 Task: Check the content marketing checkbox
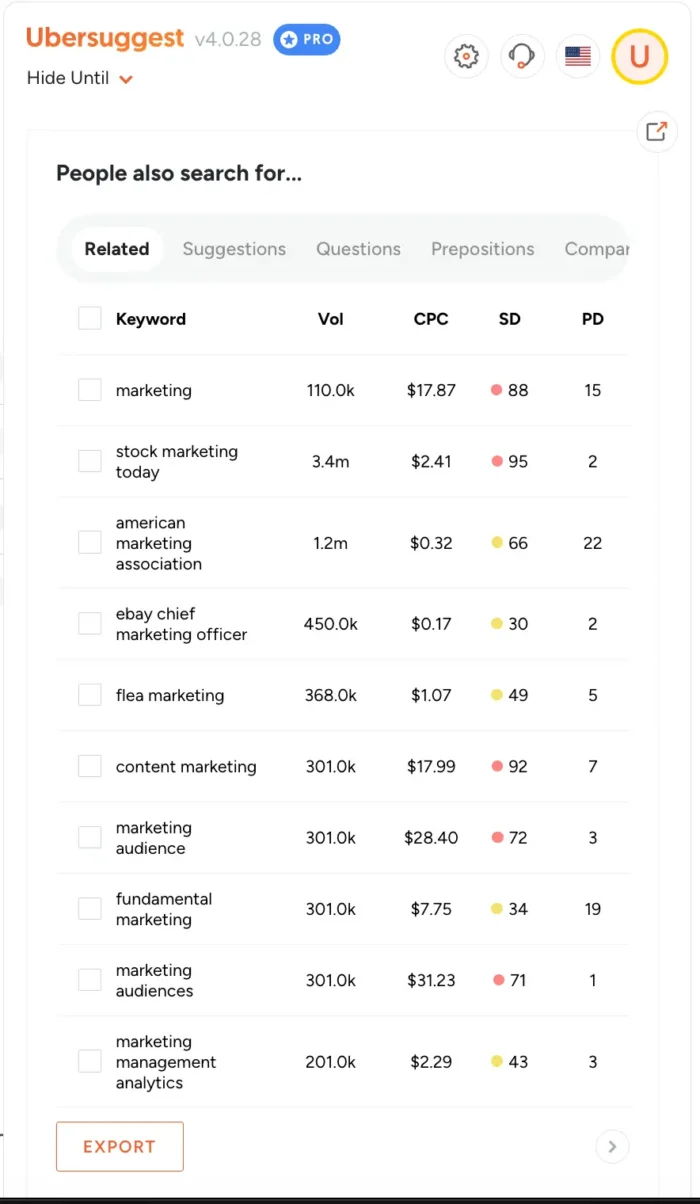(x=89, y=766)
